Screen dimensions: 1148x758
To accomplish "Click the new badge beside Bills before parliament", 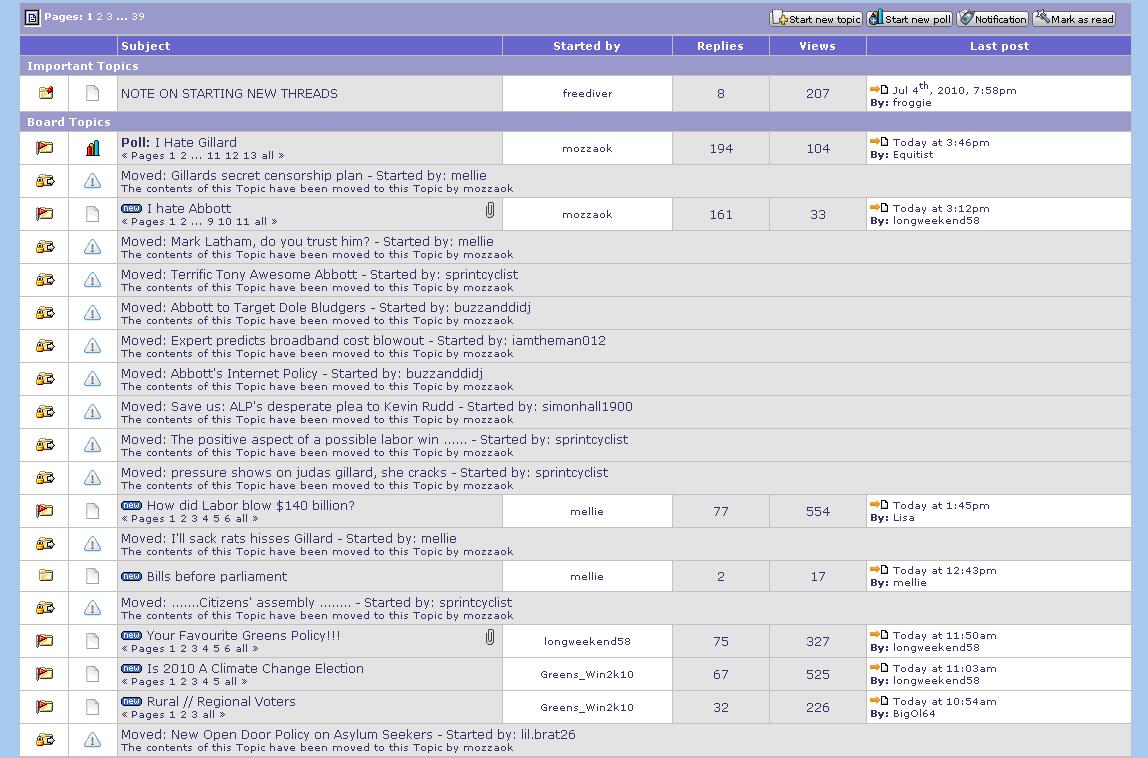I will click(x=131, y=577).
